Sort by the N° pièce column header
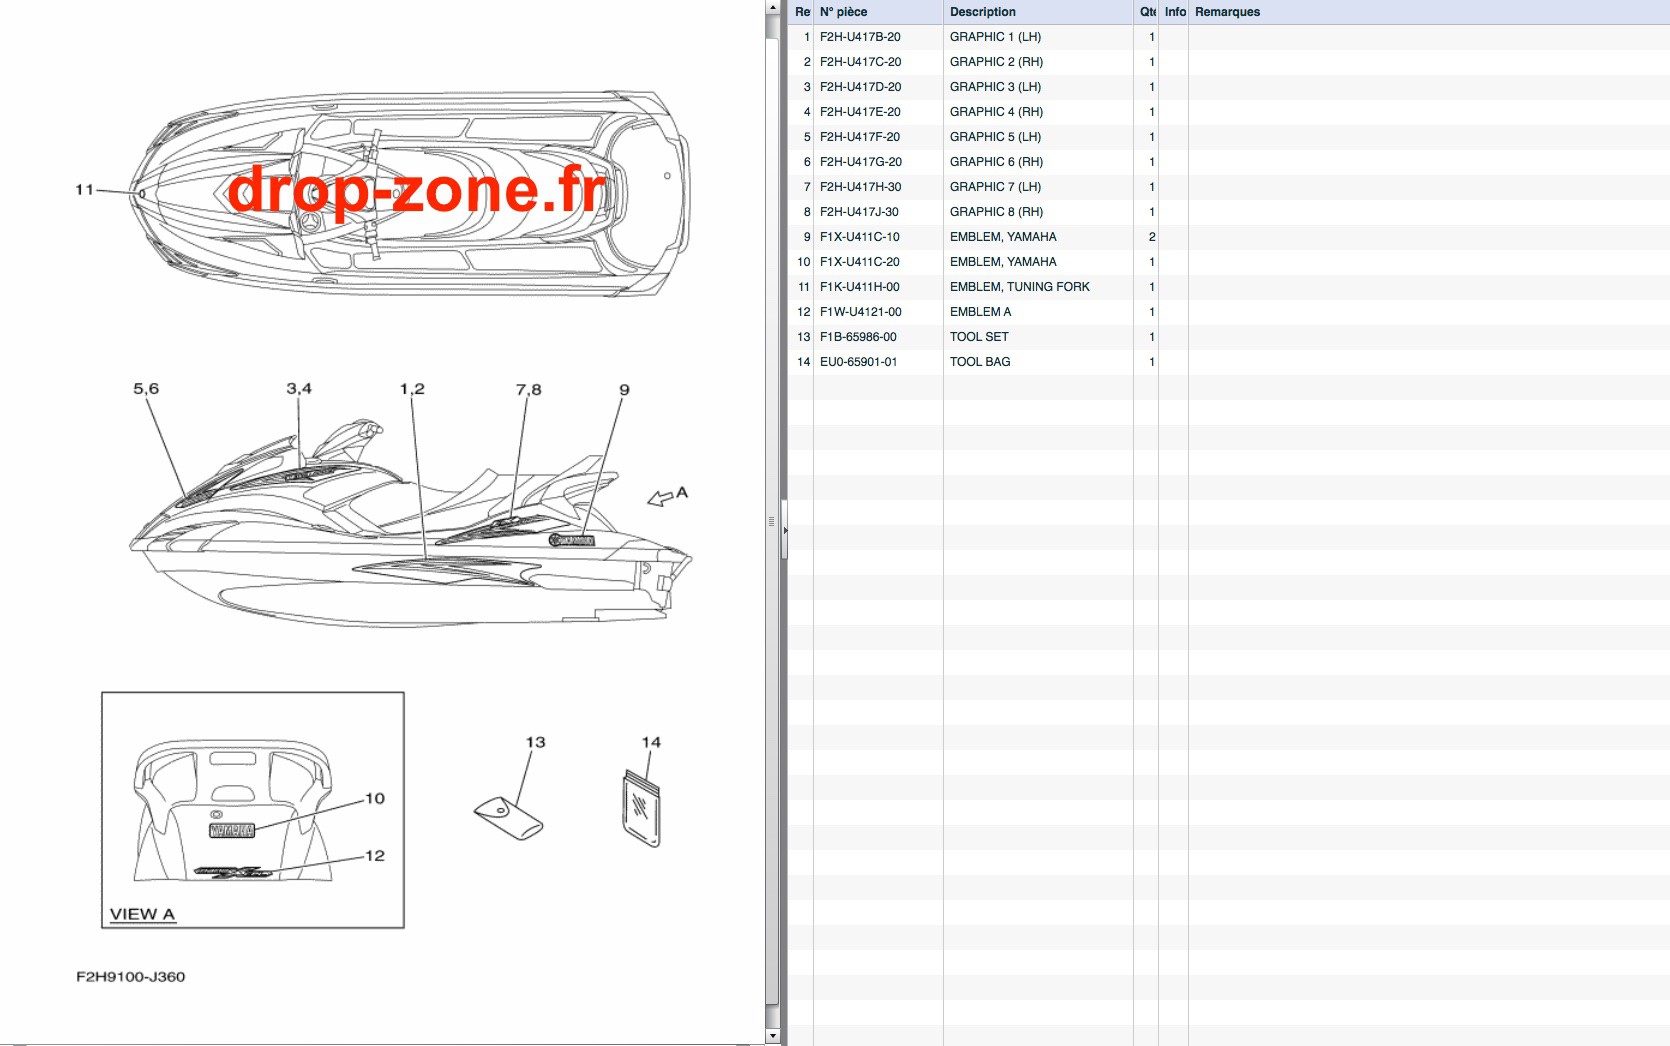The height and width of the screenshot is (1046, 1670). 878,12
